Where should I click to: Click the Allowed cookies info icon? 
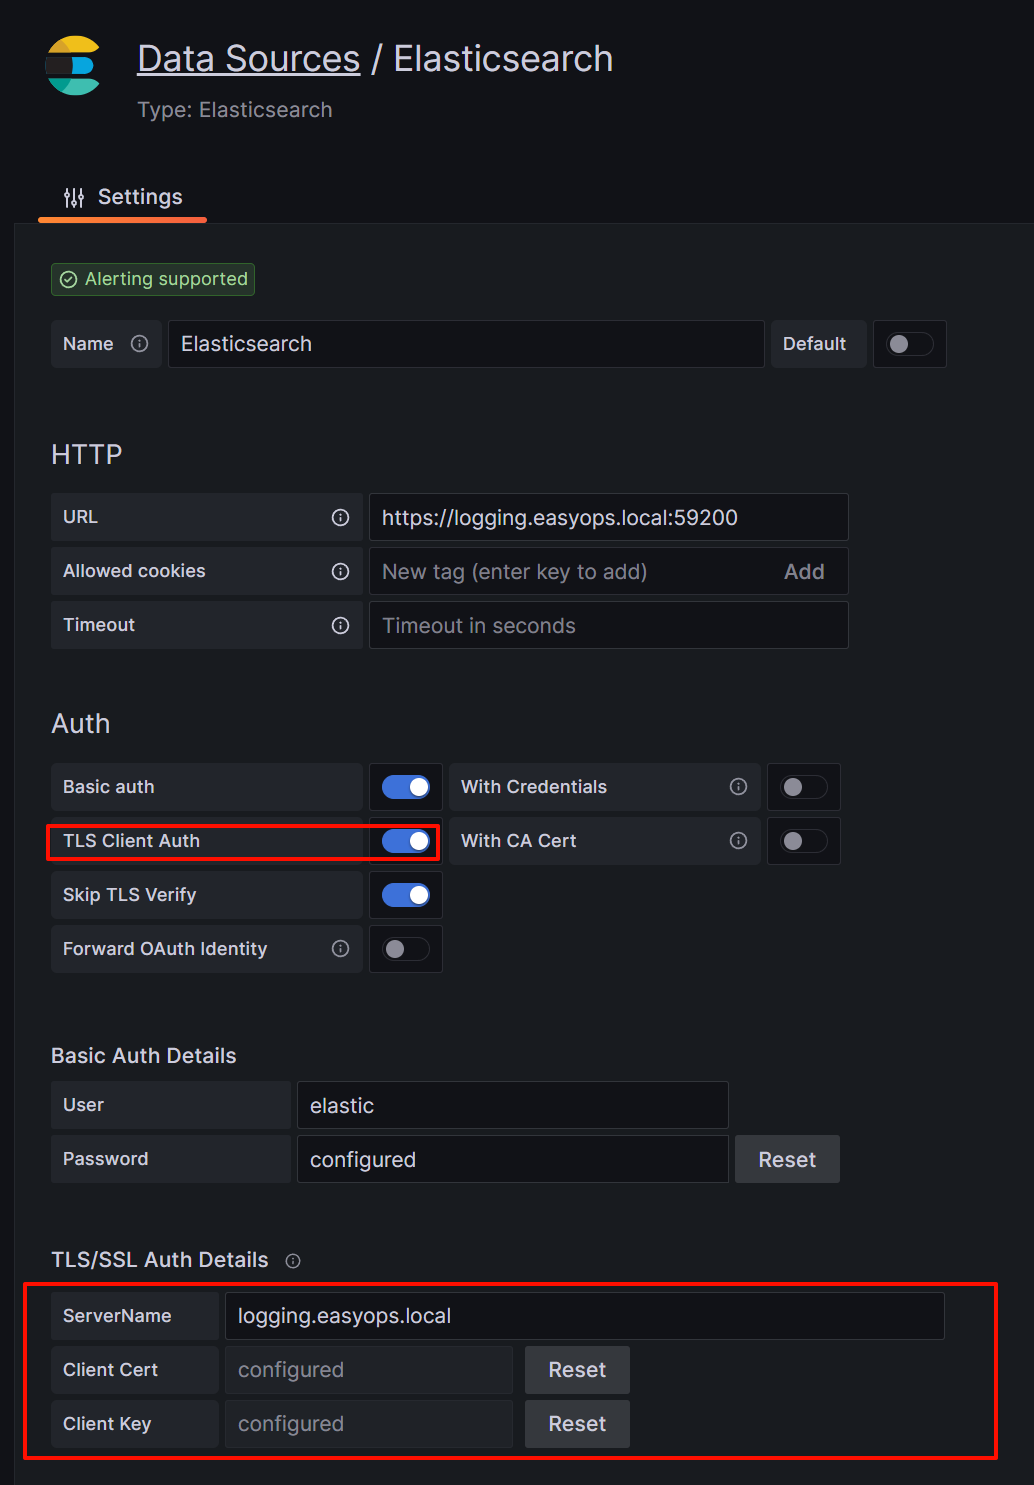(x=341, y=572)
